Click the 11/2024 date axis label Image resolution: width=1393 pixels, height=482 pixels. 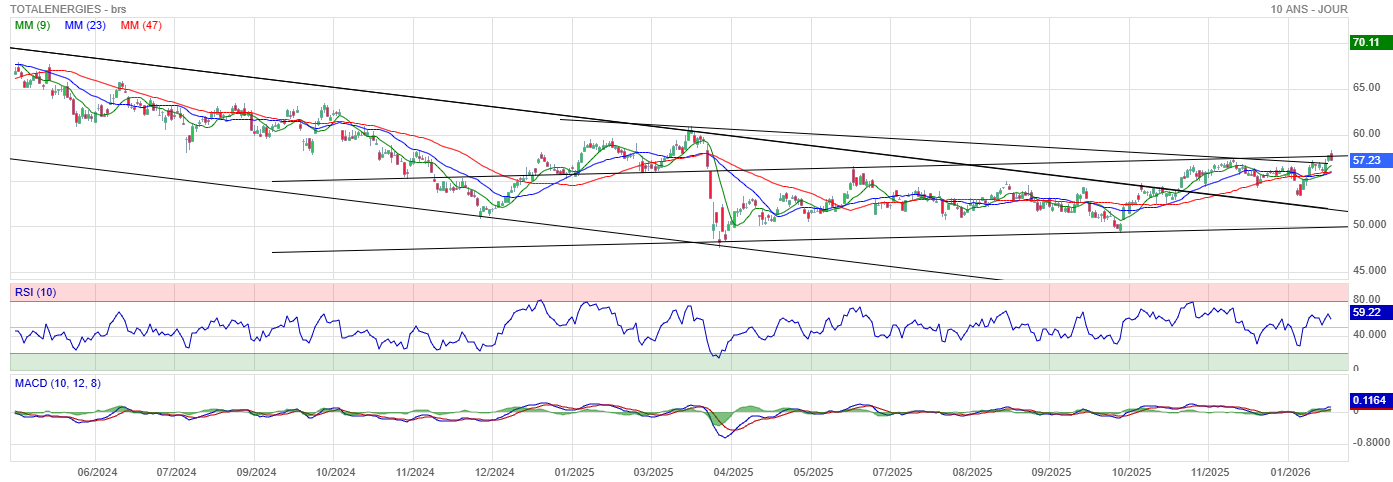point(414,471)
